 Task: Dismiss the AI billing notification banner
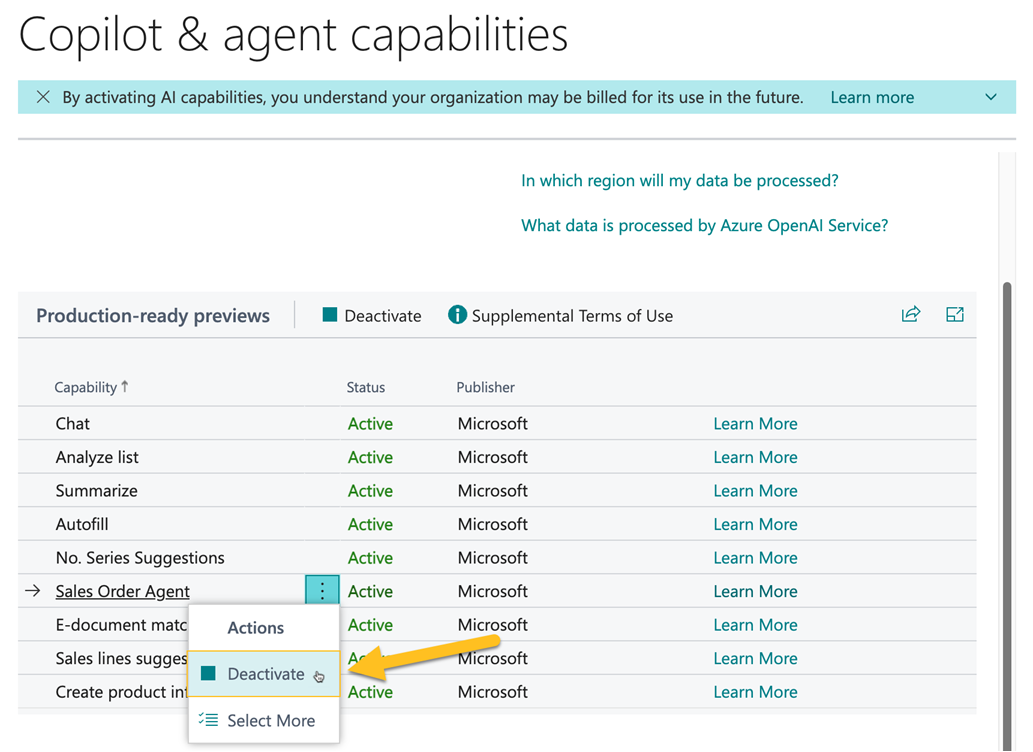tap(43, 97)
